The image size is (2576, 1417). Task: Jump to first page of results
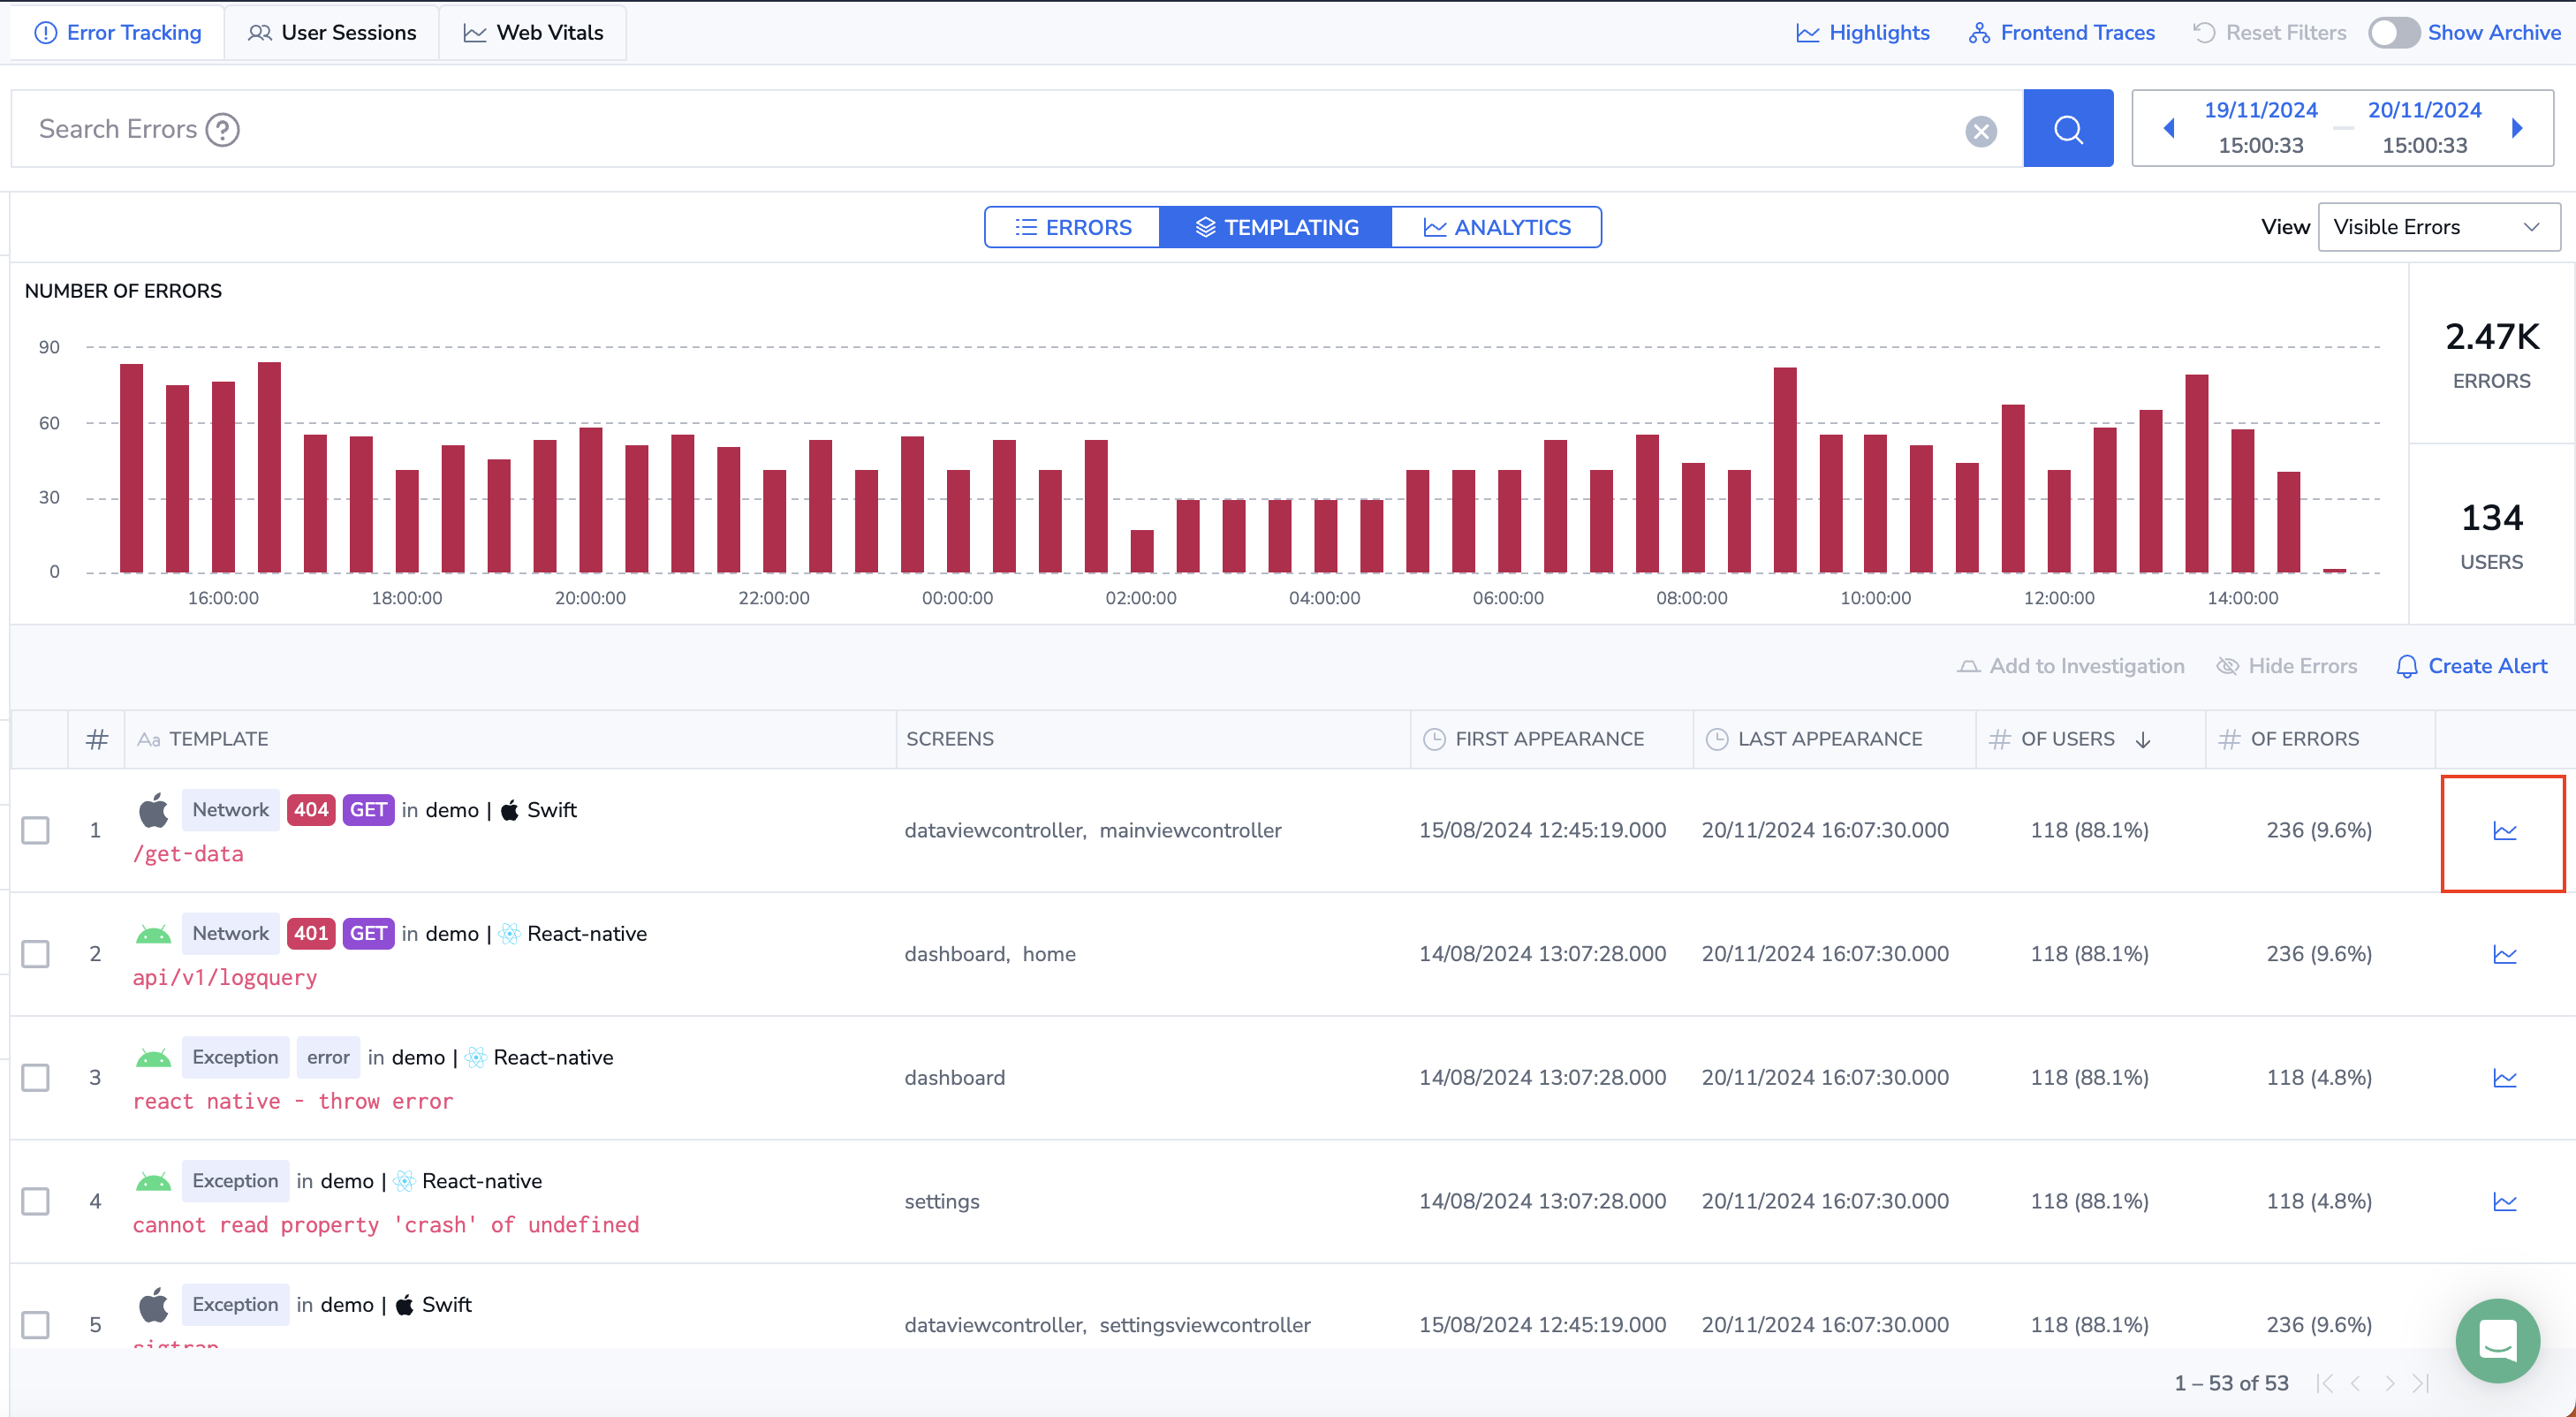[2325, 1383]
